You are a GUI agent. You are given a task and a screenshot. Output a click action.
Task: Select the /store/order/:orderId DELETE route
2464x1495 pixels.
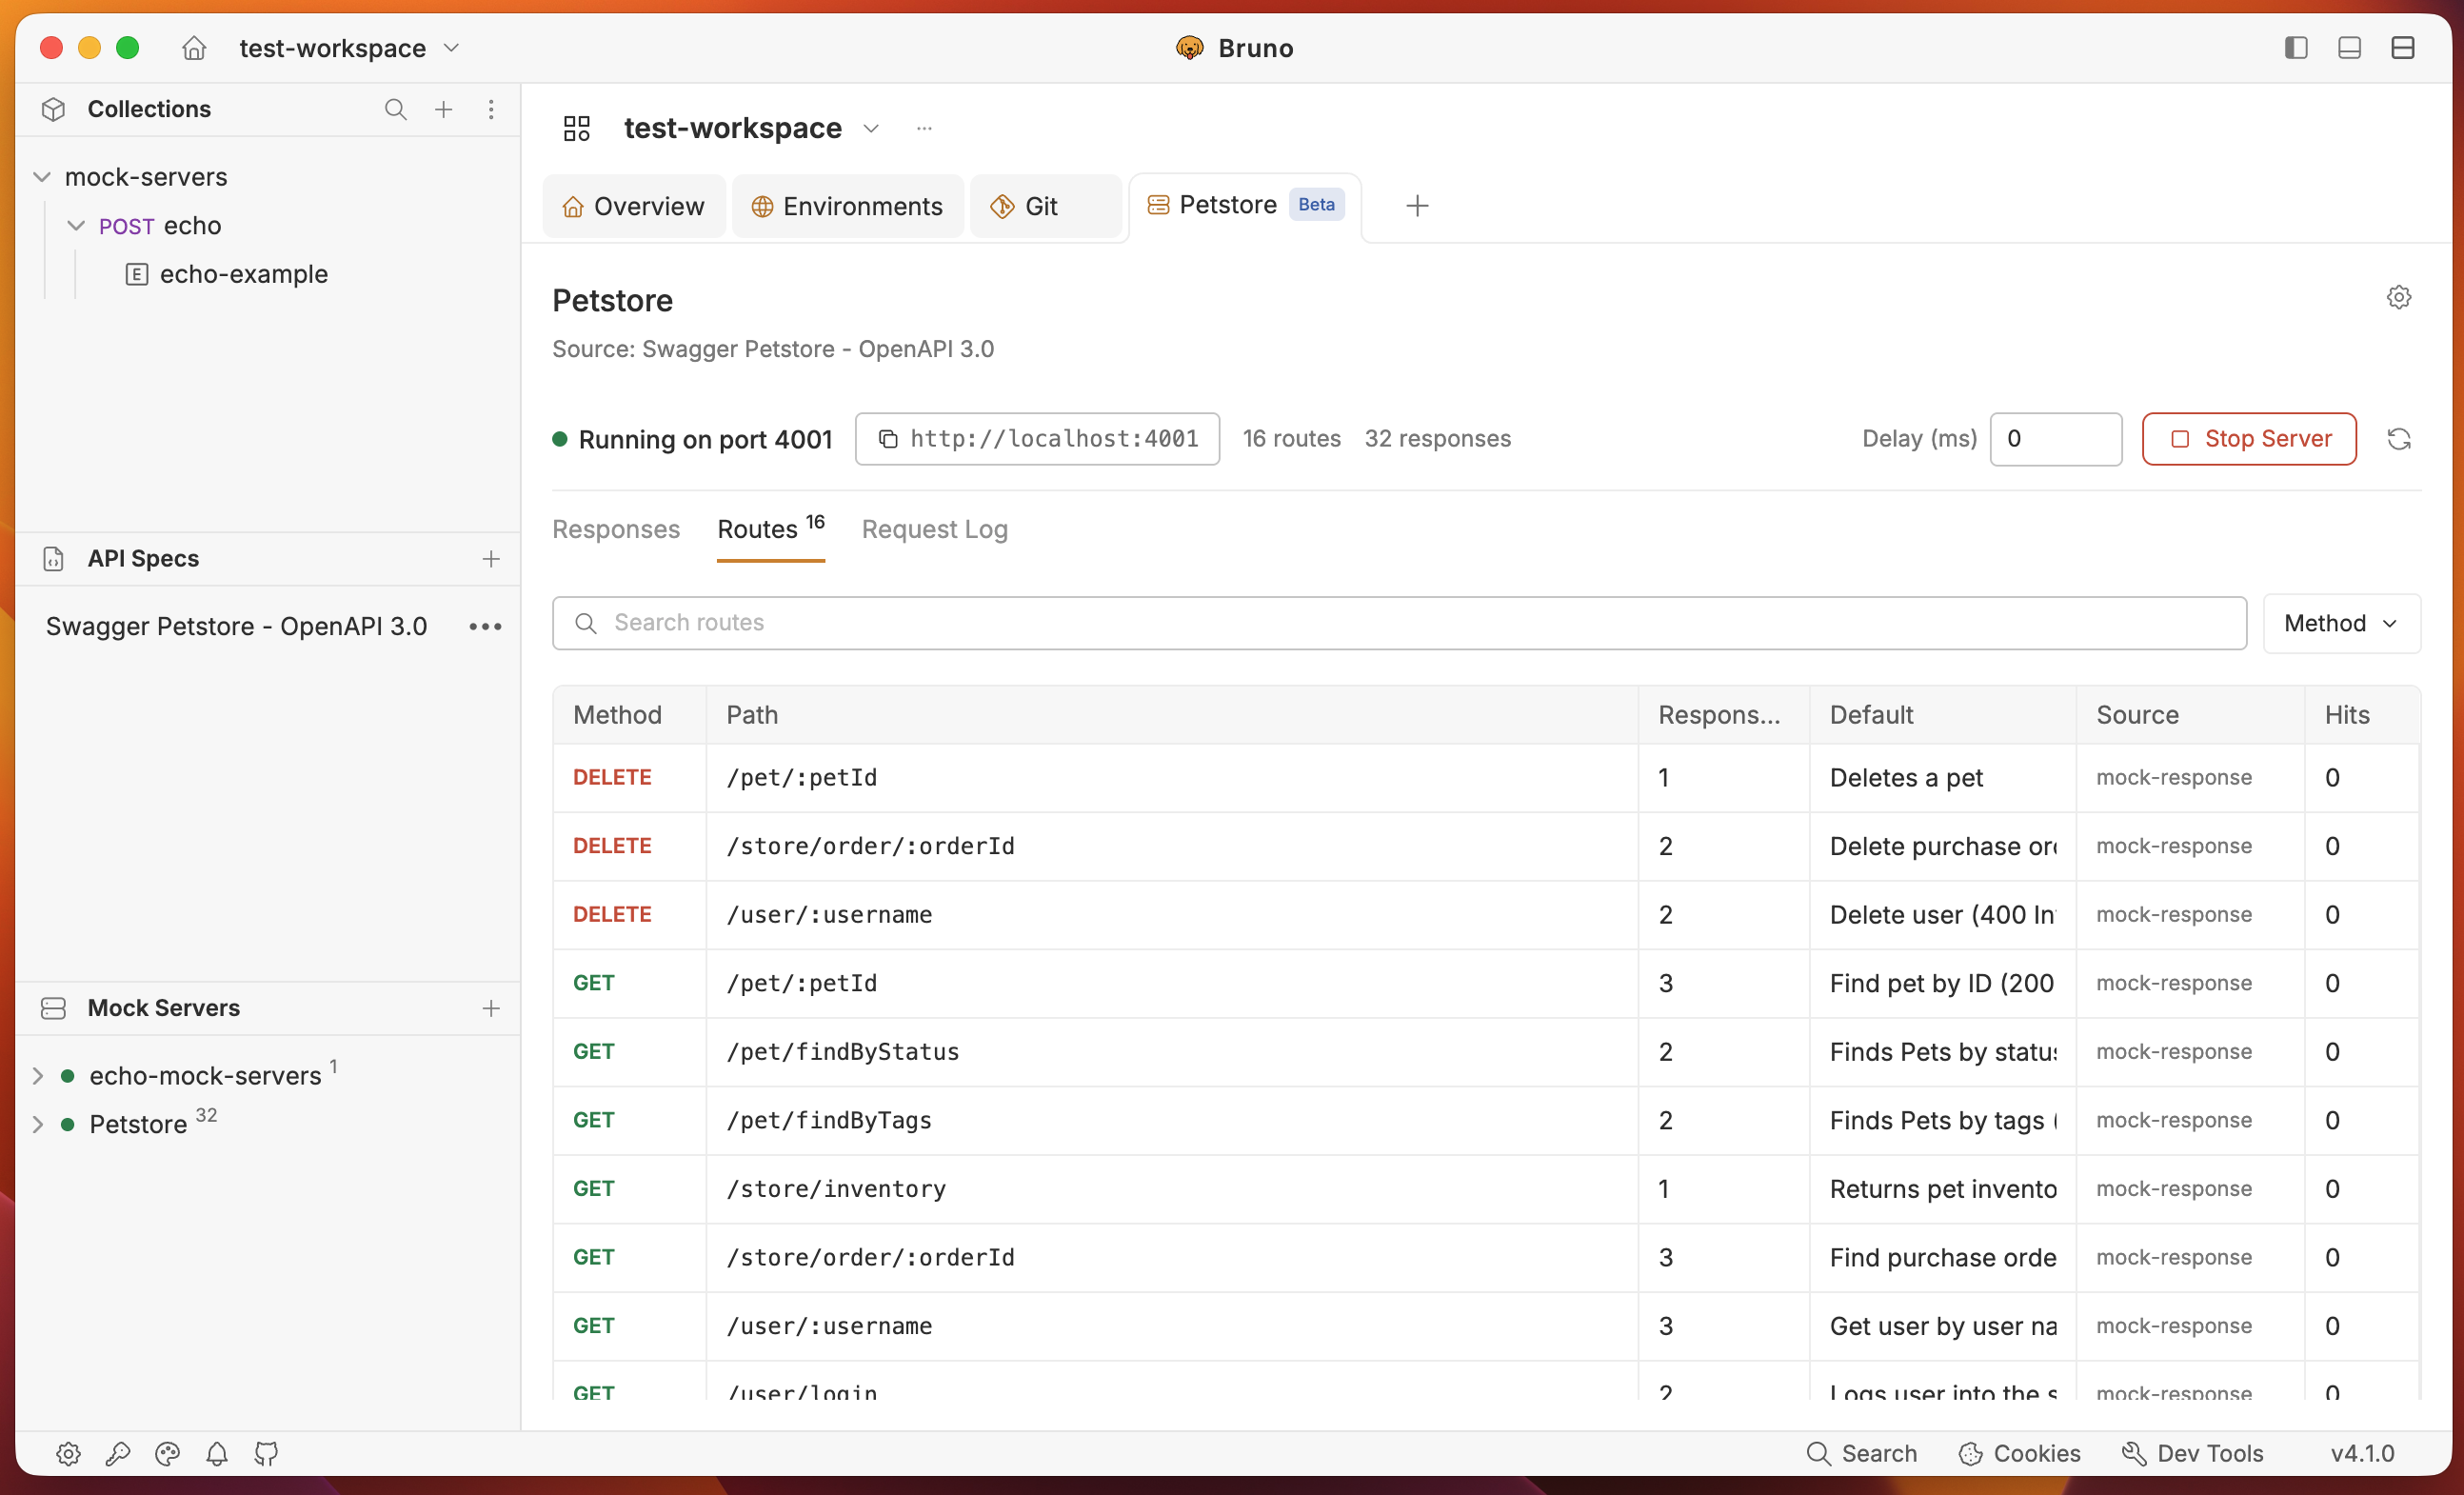click(1486, 846)
